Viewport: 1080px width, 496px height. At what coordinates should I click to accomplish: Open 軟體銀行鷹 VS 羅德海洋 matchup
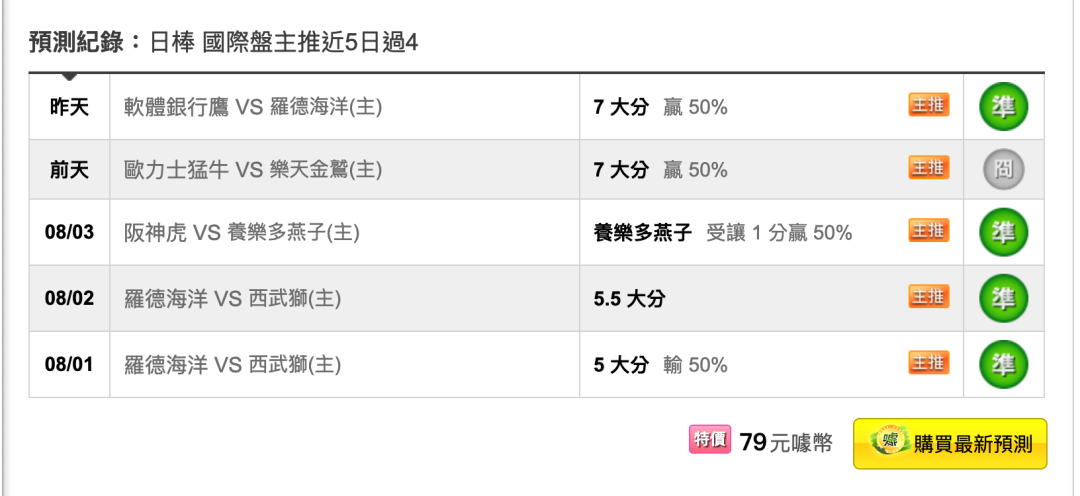click(x=253, y=107)
